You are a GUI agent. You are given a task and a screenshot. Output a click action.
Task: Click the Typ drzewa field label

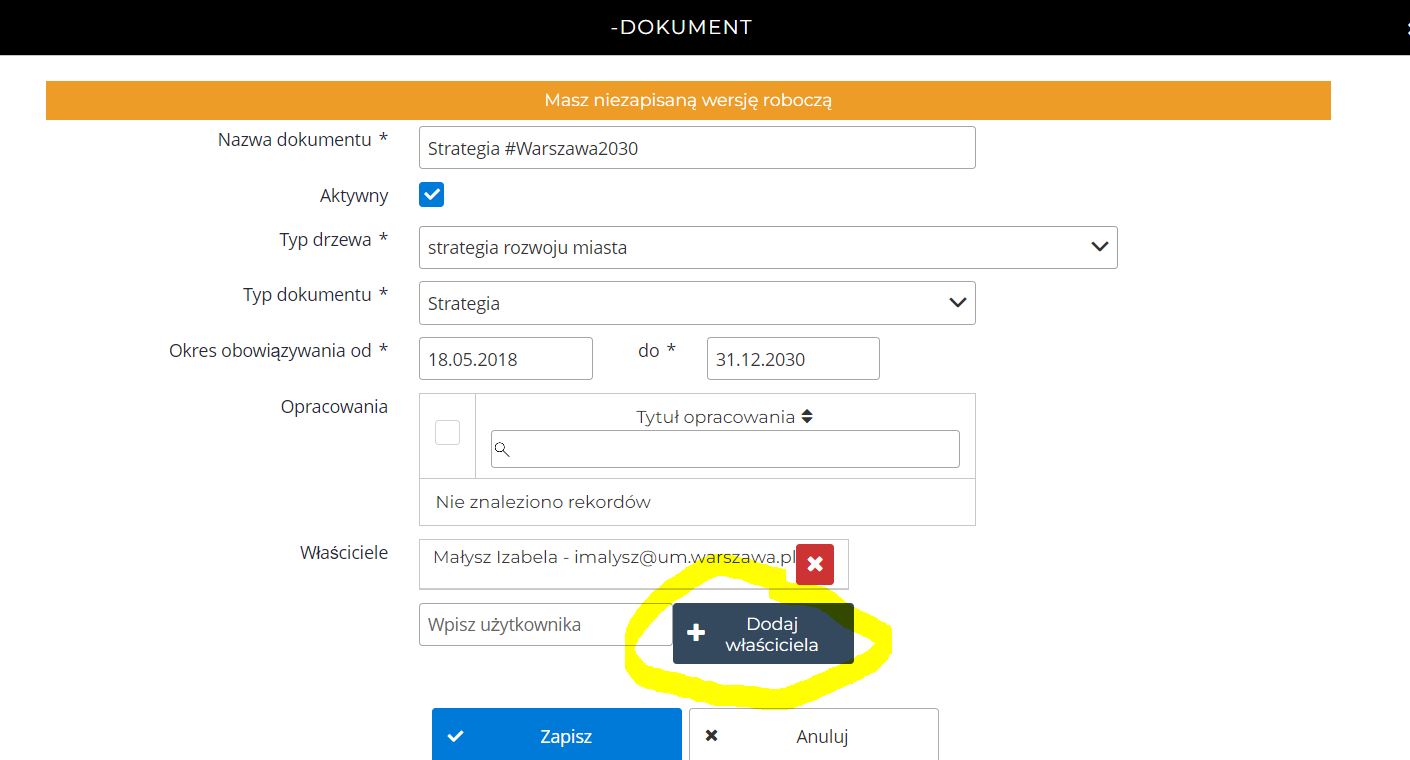point(325,240)
